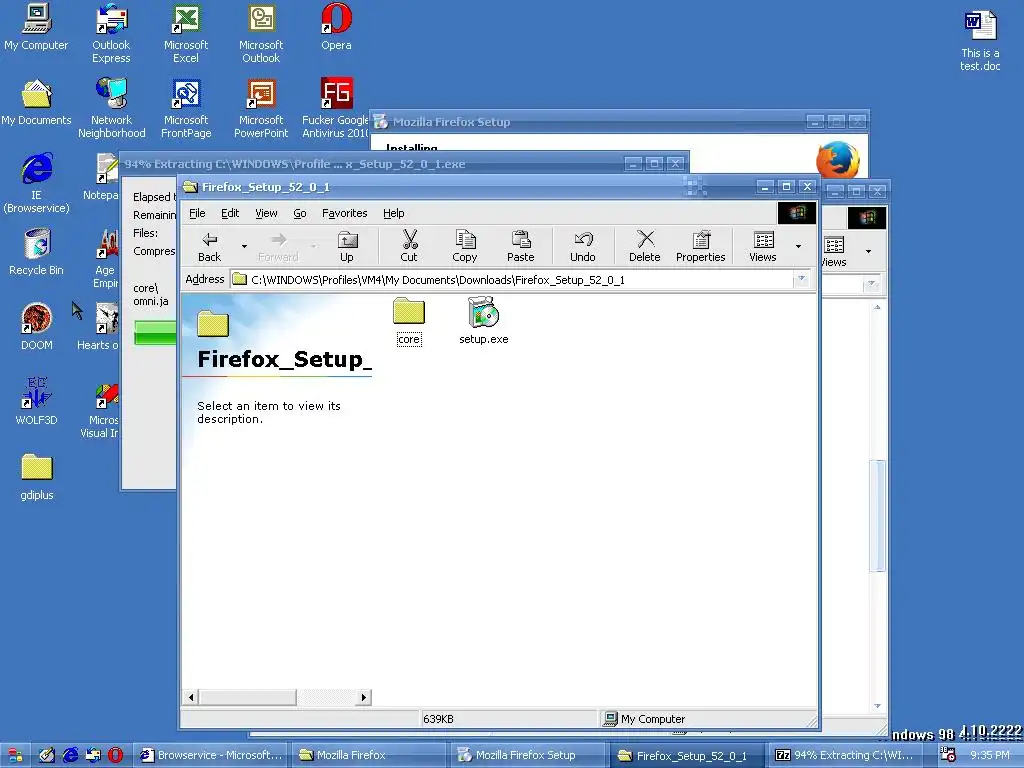
Task: Select the Opera desktop shortcut
Action: [336, 27]
